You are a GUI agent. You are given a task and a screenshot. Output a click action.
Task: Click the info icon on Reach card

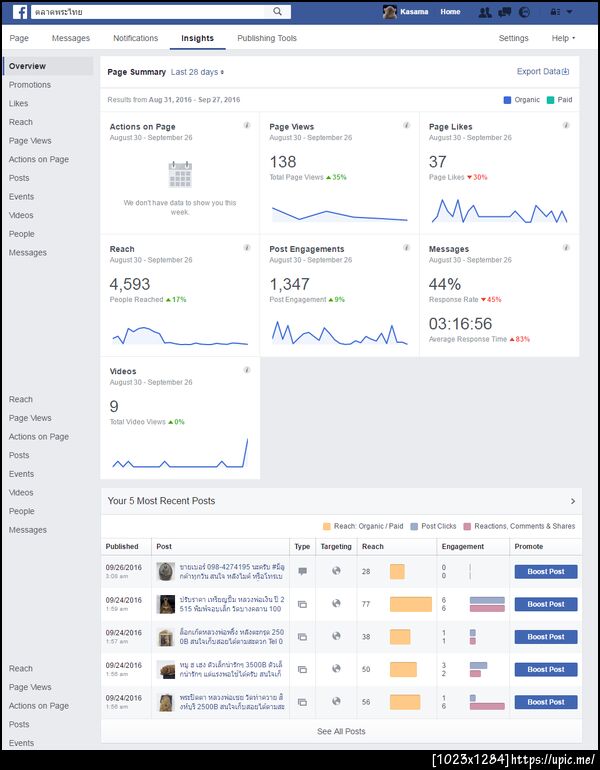[x=247, y=248]
